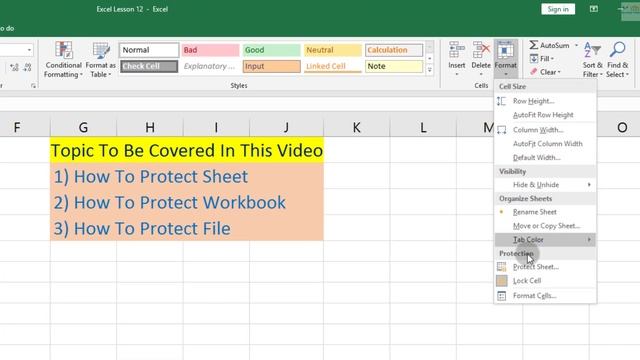Click the Format cells ribbon button
This screenshot has width=640, height=360.
505,59
